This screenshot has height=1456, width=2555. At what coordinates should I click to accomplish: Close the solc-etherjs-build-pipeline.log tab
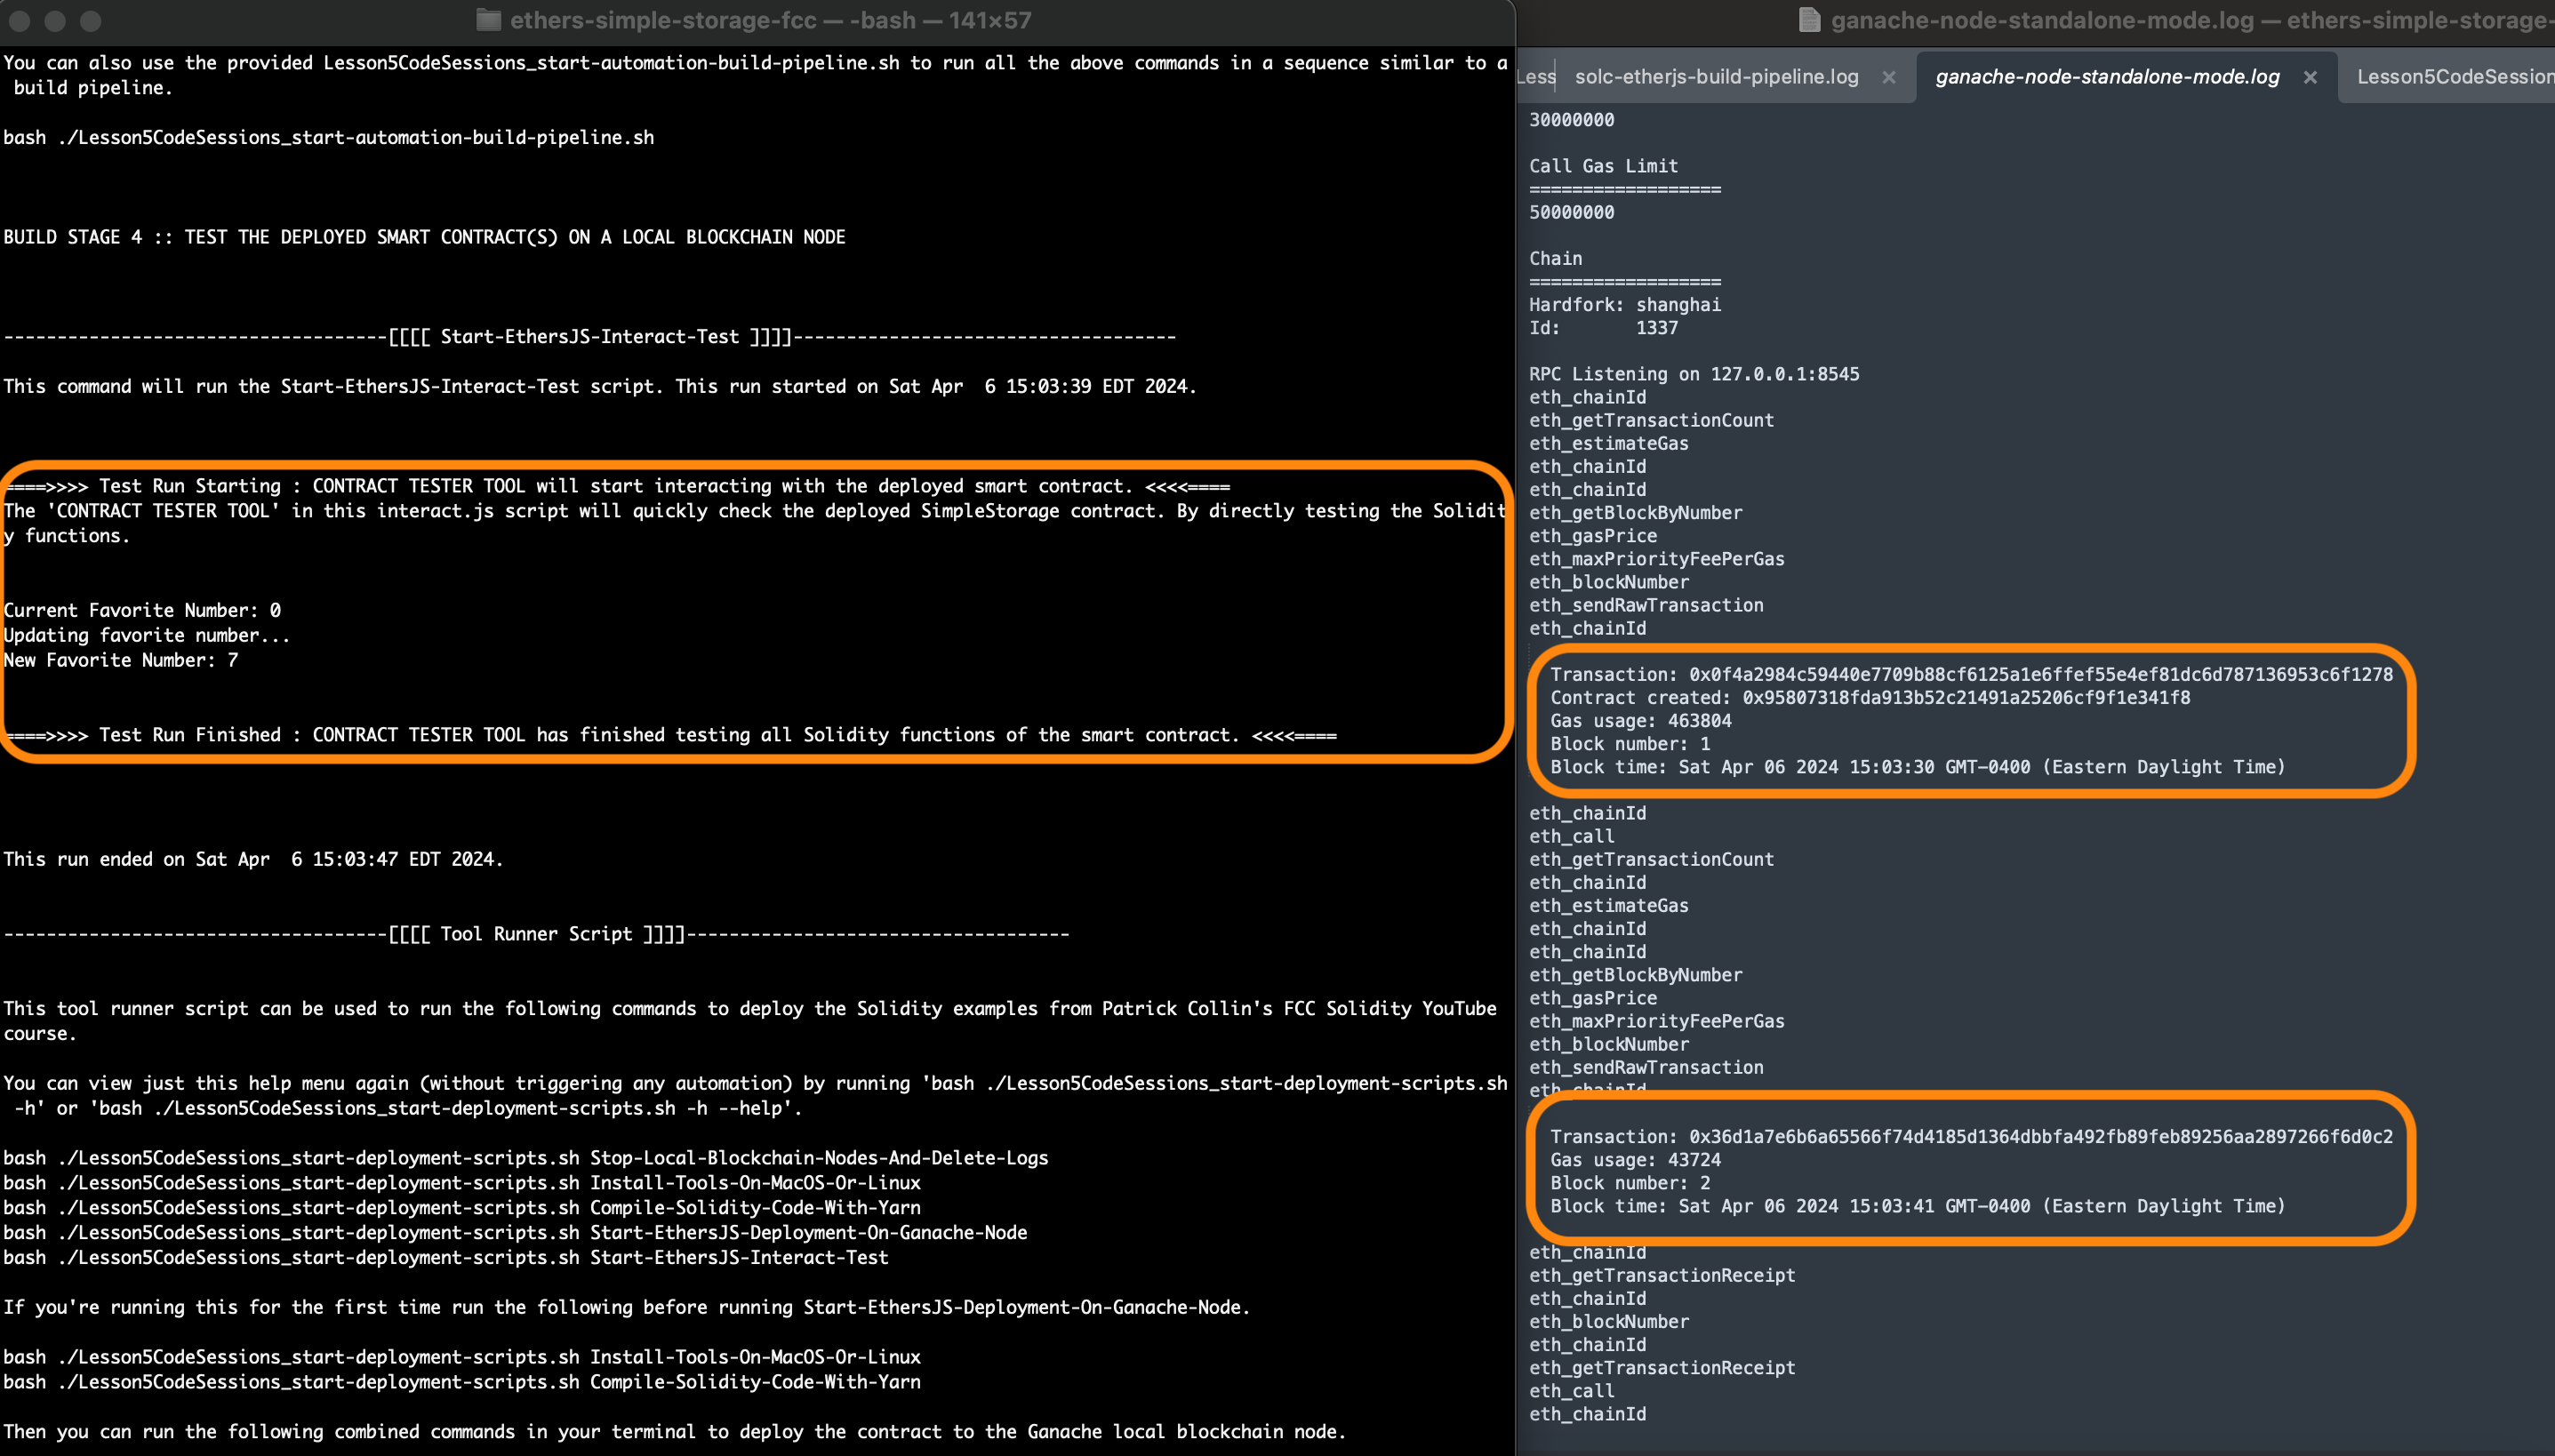tap(1888, 77)
